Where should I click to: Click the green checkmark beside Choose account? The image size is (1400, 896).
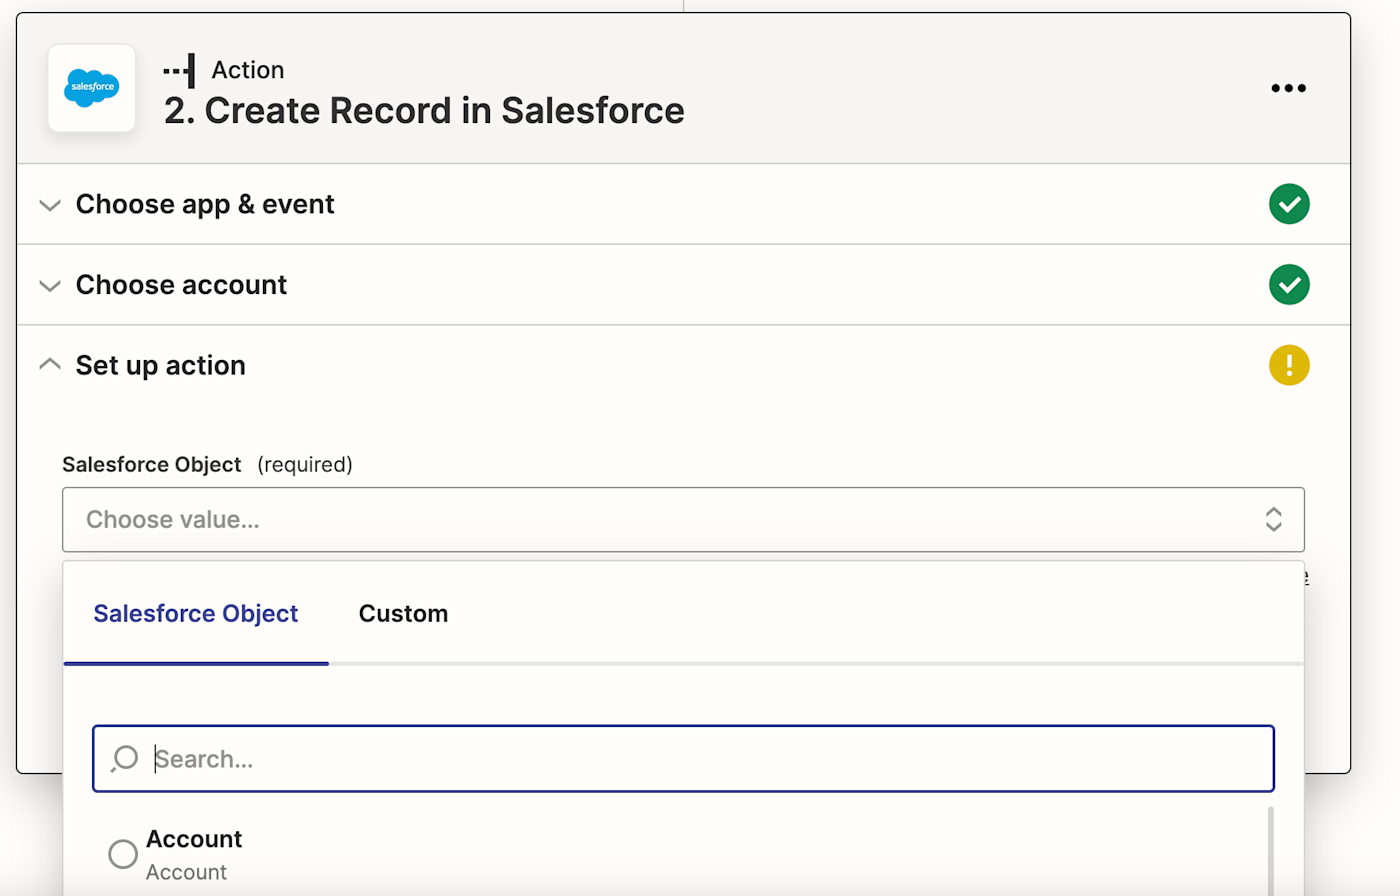point(1289,285)
